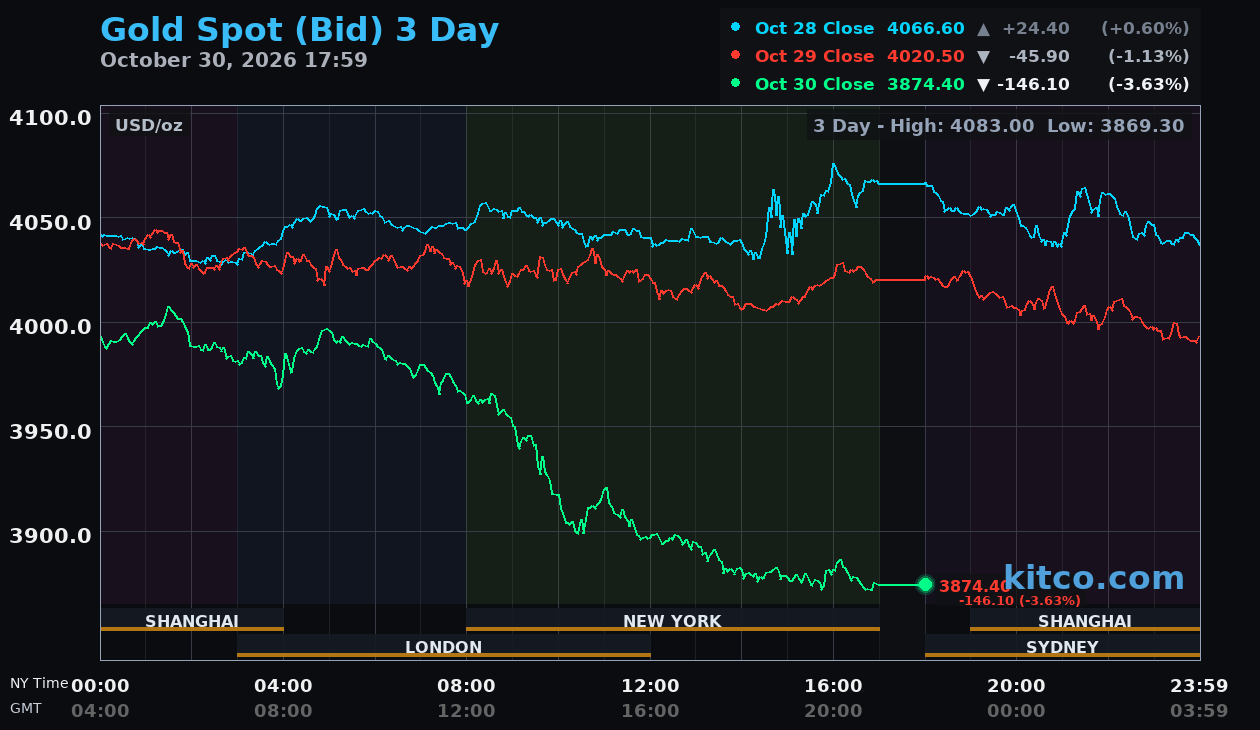1260x730 pixels.
Task: Click the Oct 30 Close 3874.40 value
Action: pos(926,84)
